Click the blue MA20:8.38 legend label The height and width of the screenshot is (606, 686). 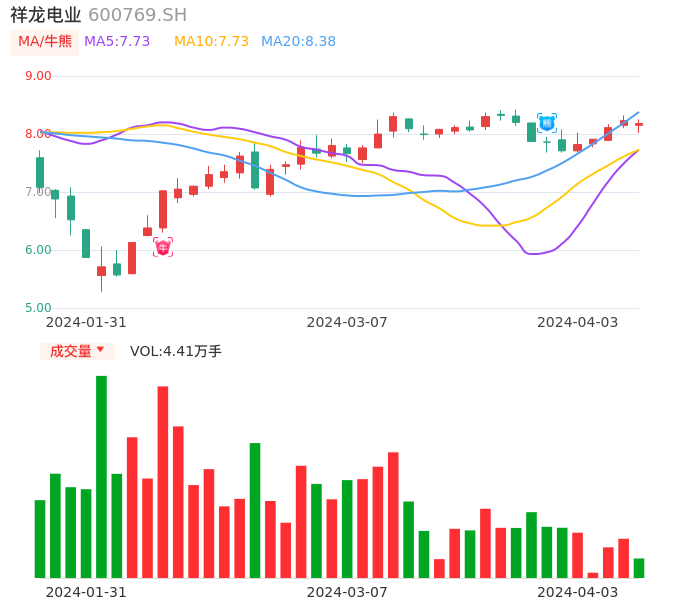coord(298,42)
